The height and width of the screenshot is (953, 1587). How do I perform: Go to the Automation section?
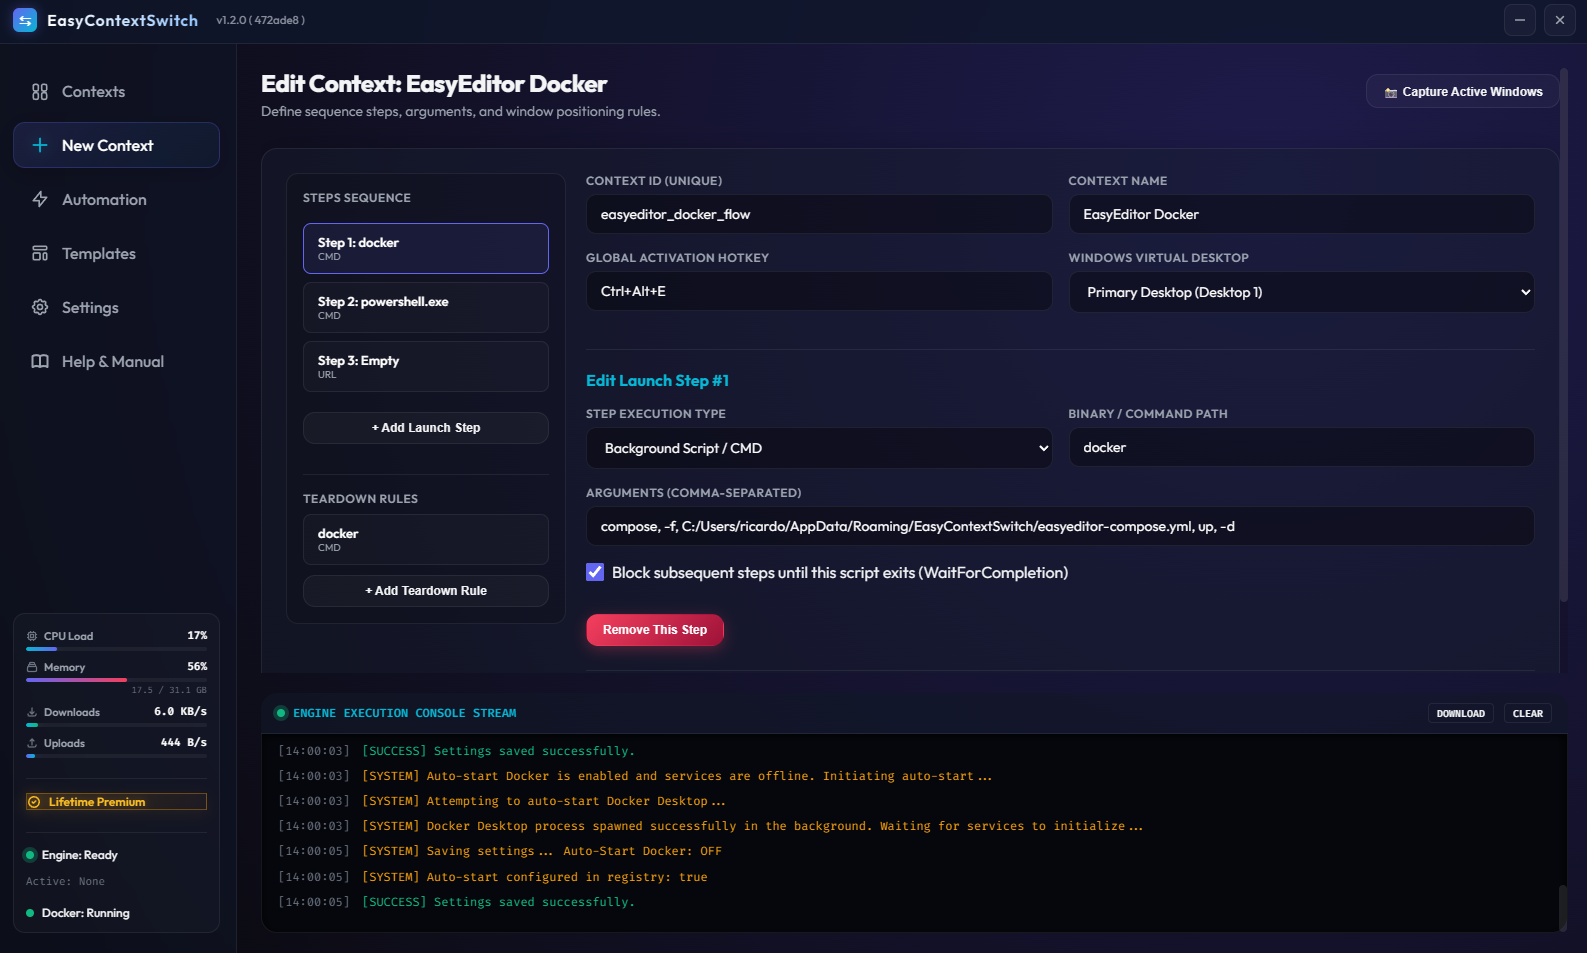pos(116,199)
